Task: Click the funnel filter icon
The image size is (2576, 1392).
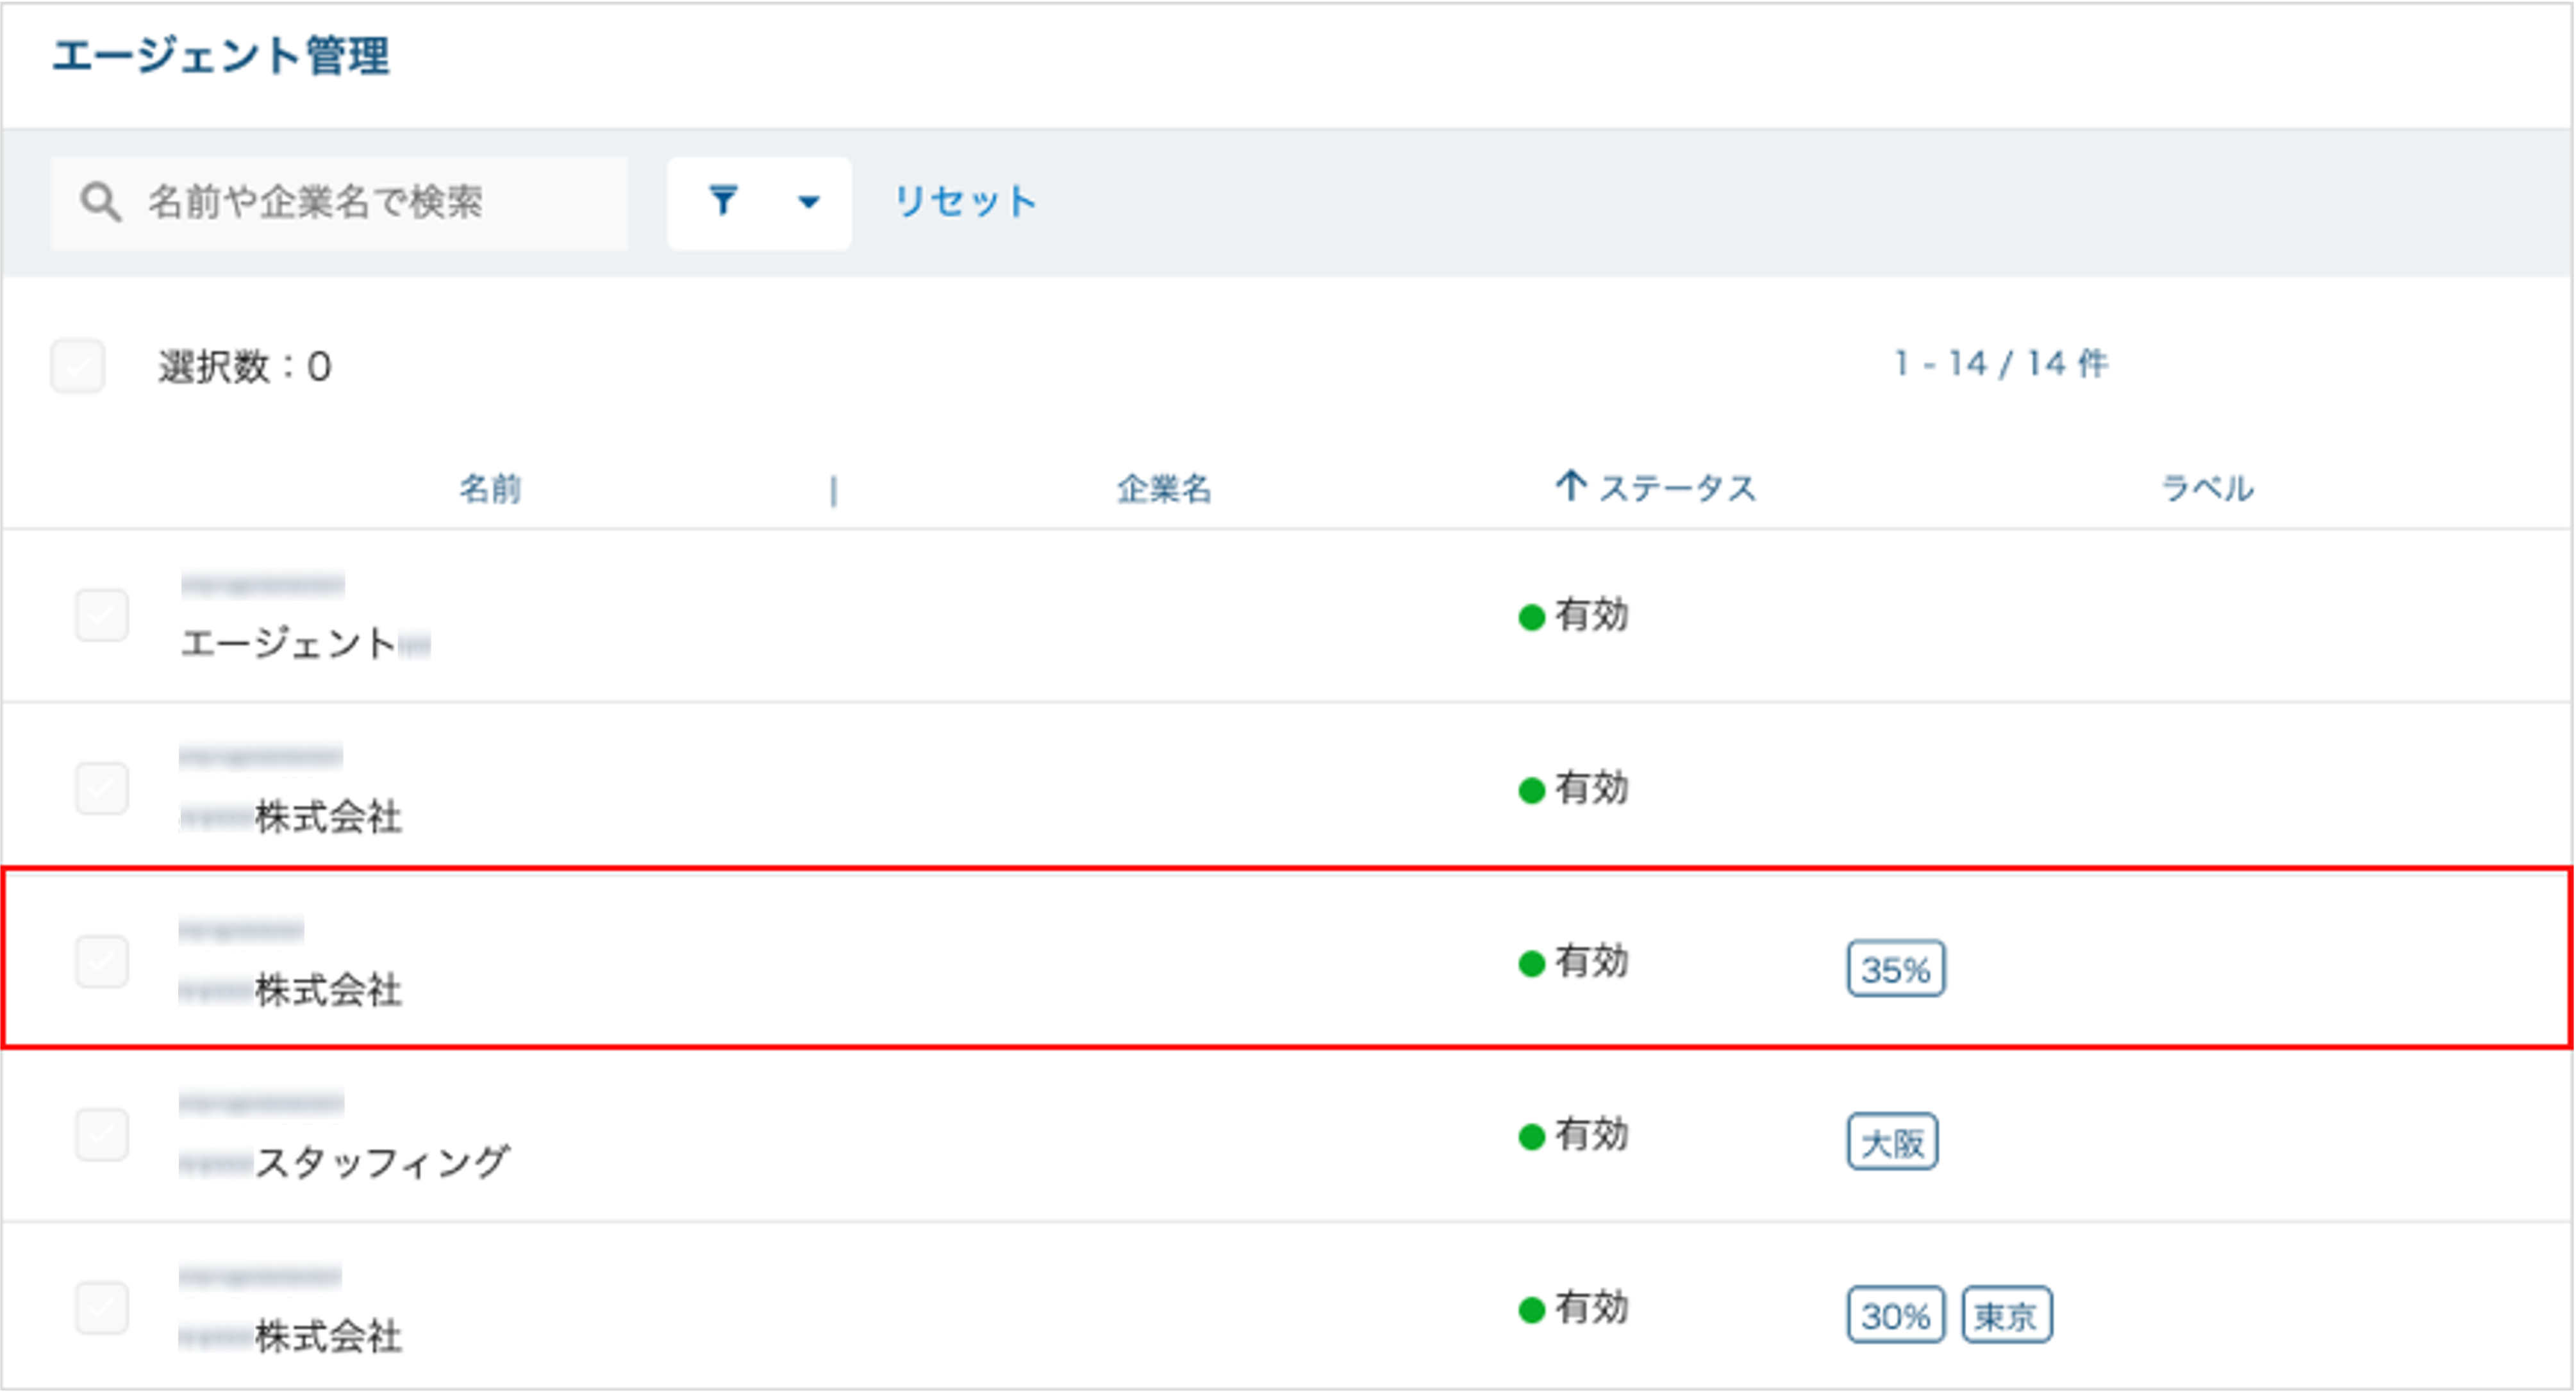Action: click(723, 200)
